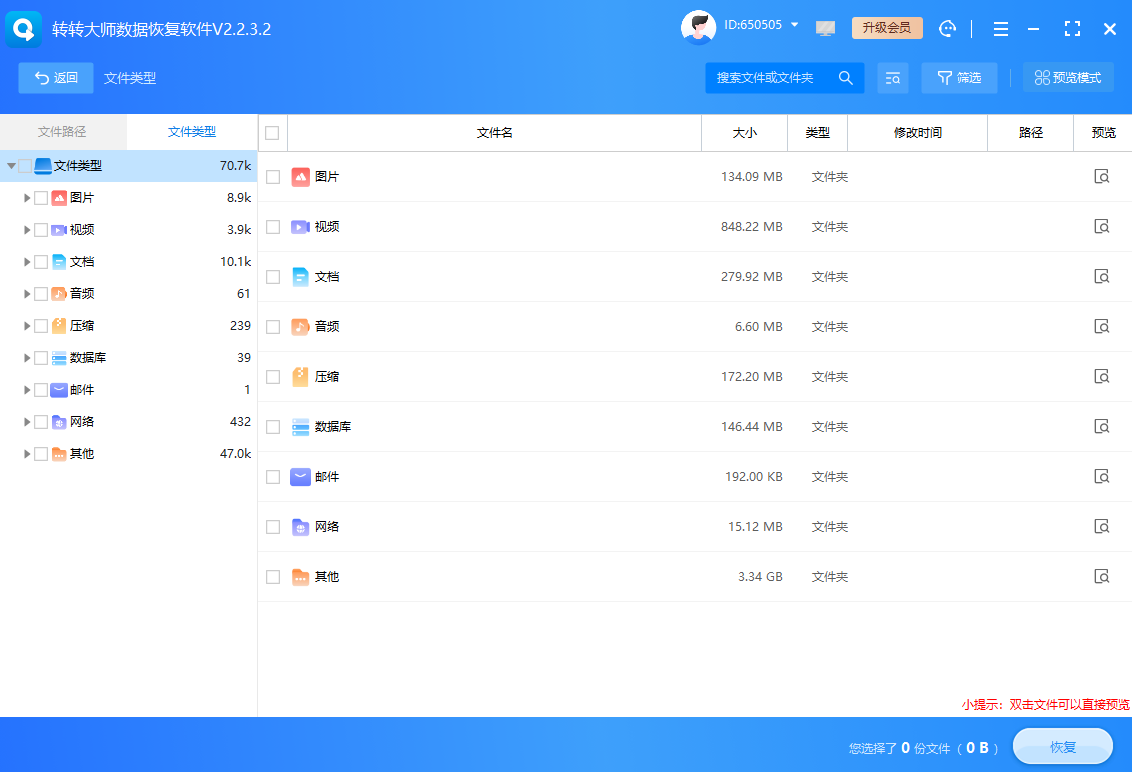
Task: Click the 图片 icon in file list
Action: pyautogui.click(x=300, y=177)
